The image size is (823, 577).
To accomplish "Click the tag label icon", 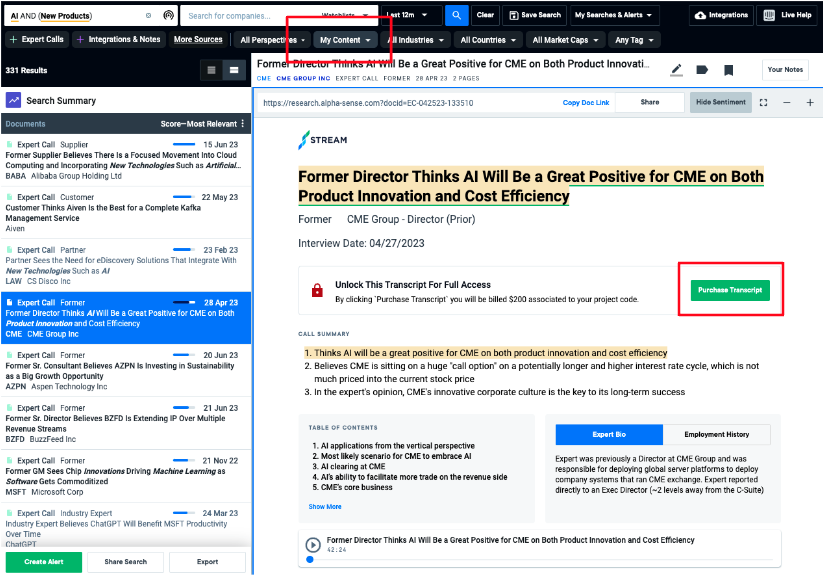I will click(702, 70).
